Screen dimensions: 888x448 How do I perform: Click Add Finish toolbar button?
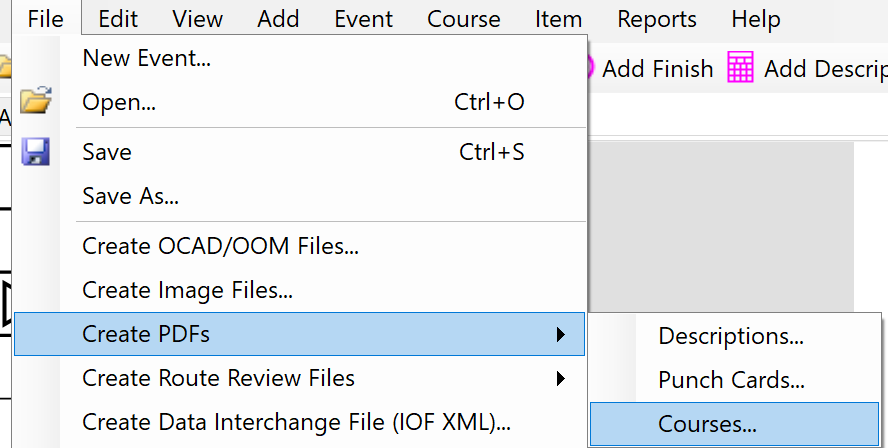645,68
